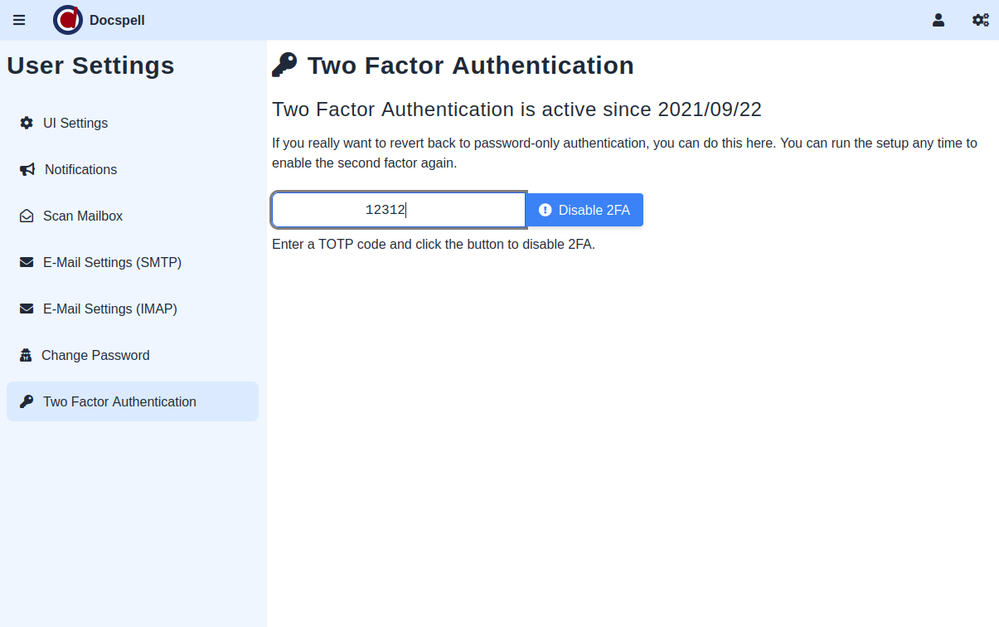Click the open-envelope icon for Scan Mailbox
Viewport: 999px width, 627px height.
click(27, 216)
